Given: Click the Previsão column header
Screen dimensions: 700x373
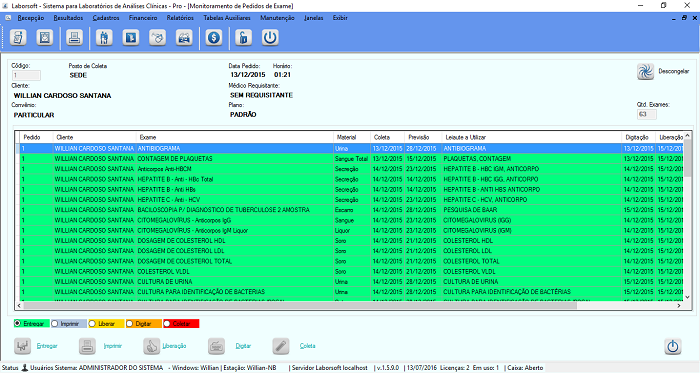Looking at the screenshot, I should tap(422, 137).
